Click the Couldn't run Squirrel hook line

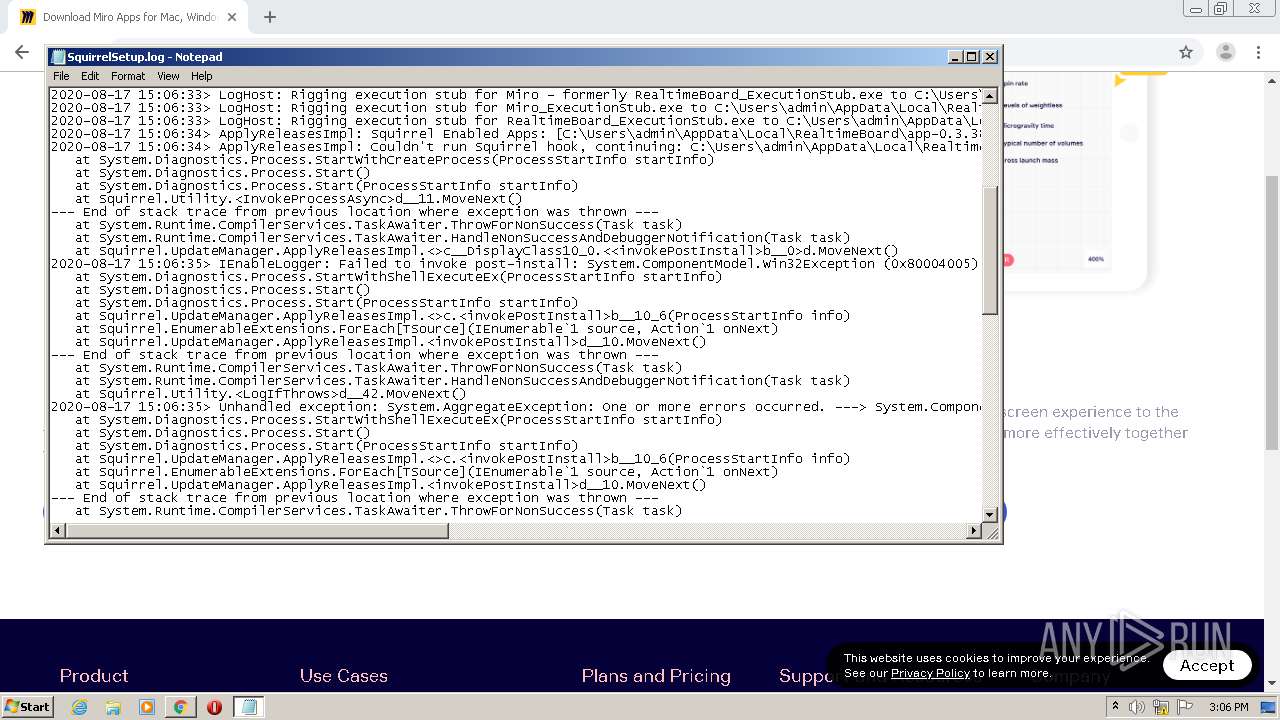tap(516, 147)
